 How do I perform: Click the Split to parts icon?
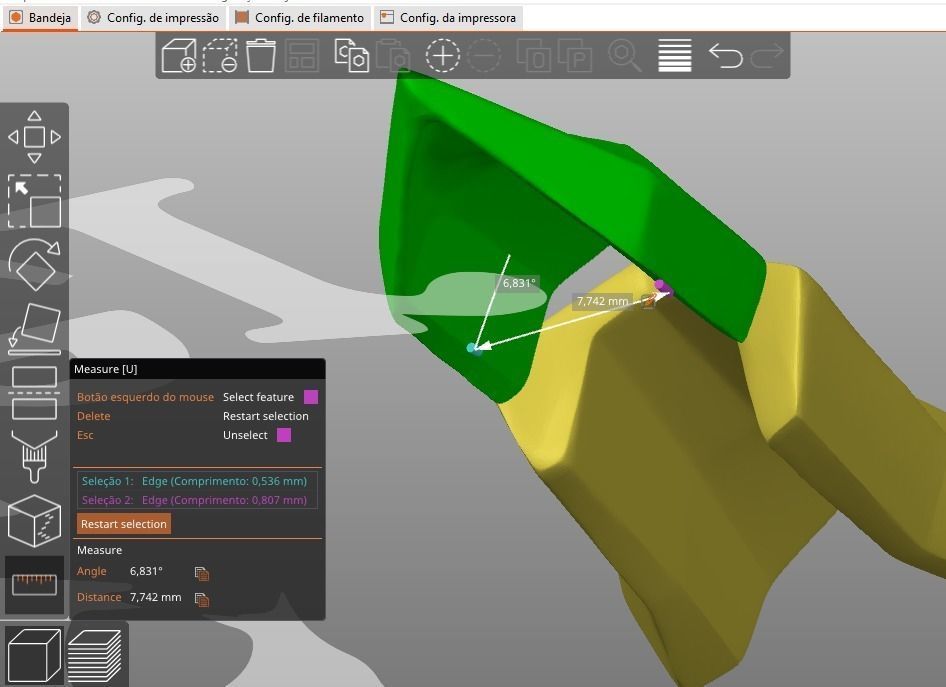[575, 55]
